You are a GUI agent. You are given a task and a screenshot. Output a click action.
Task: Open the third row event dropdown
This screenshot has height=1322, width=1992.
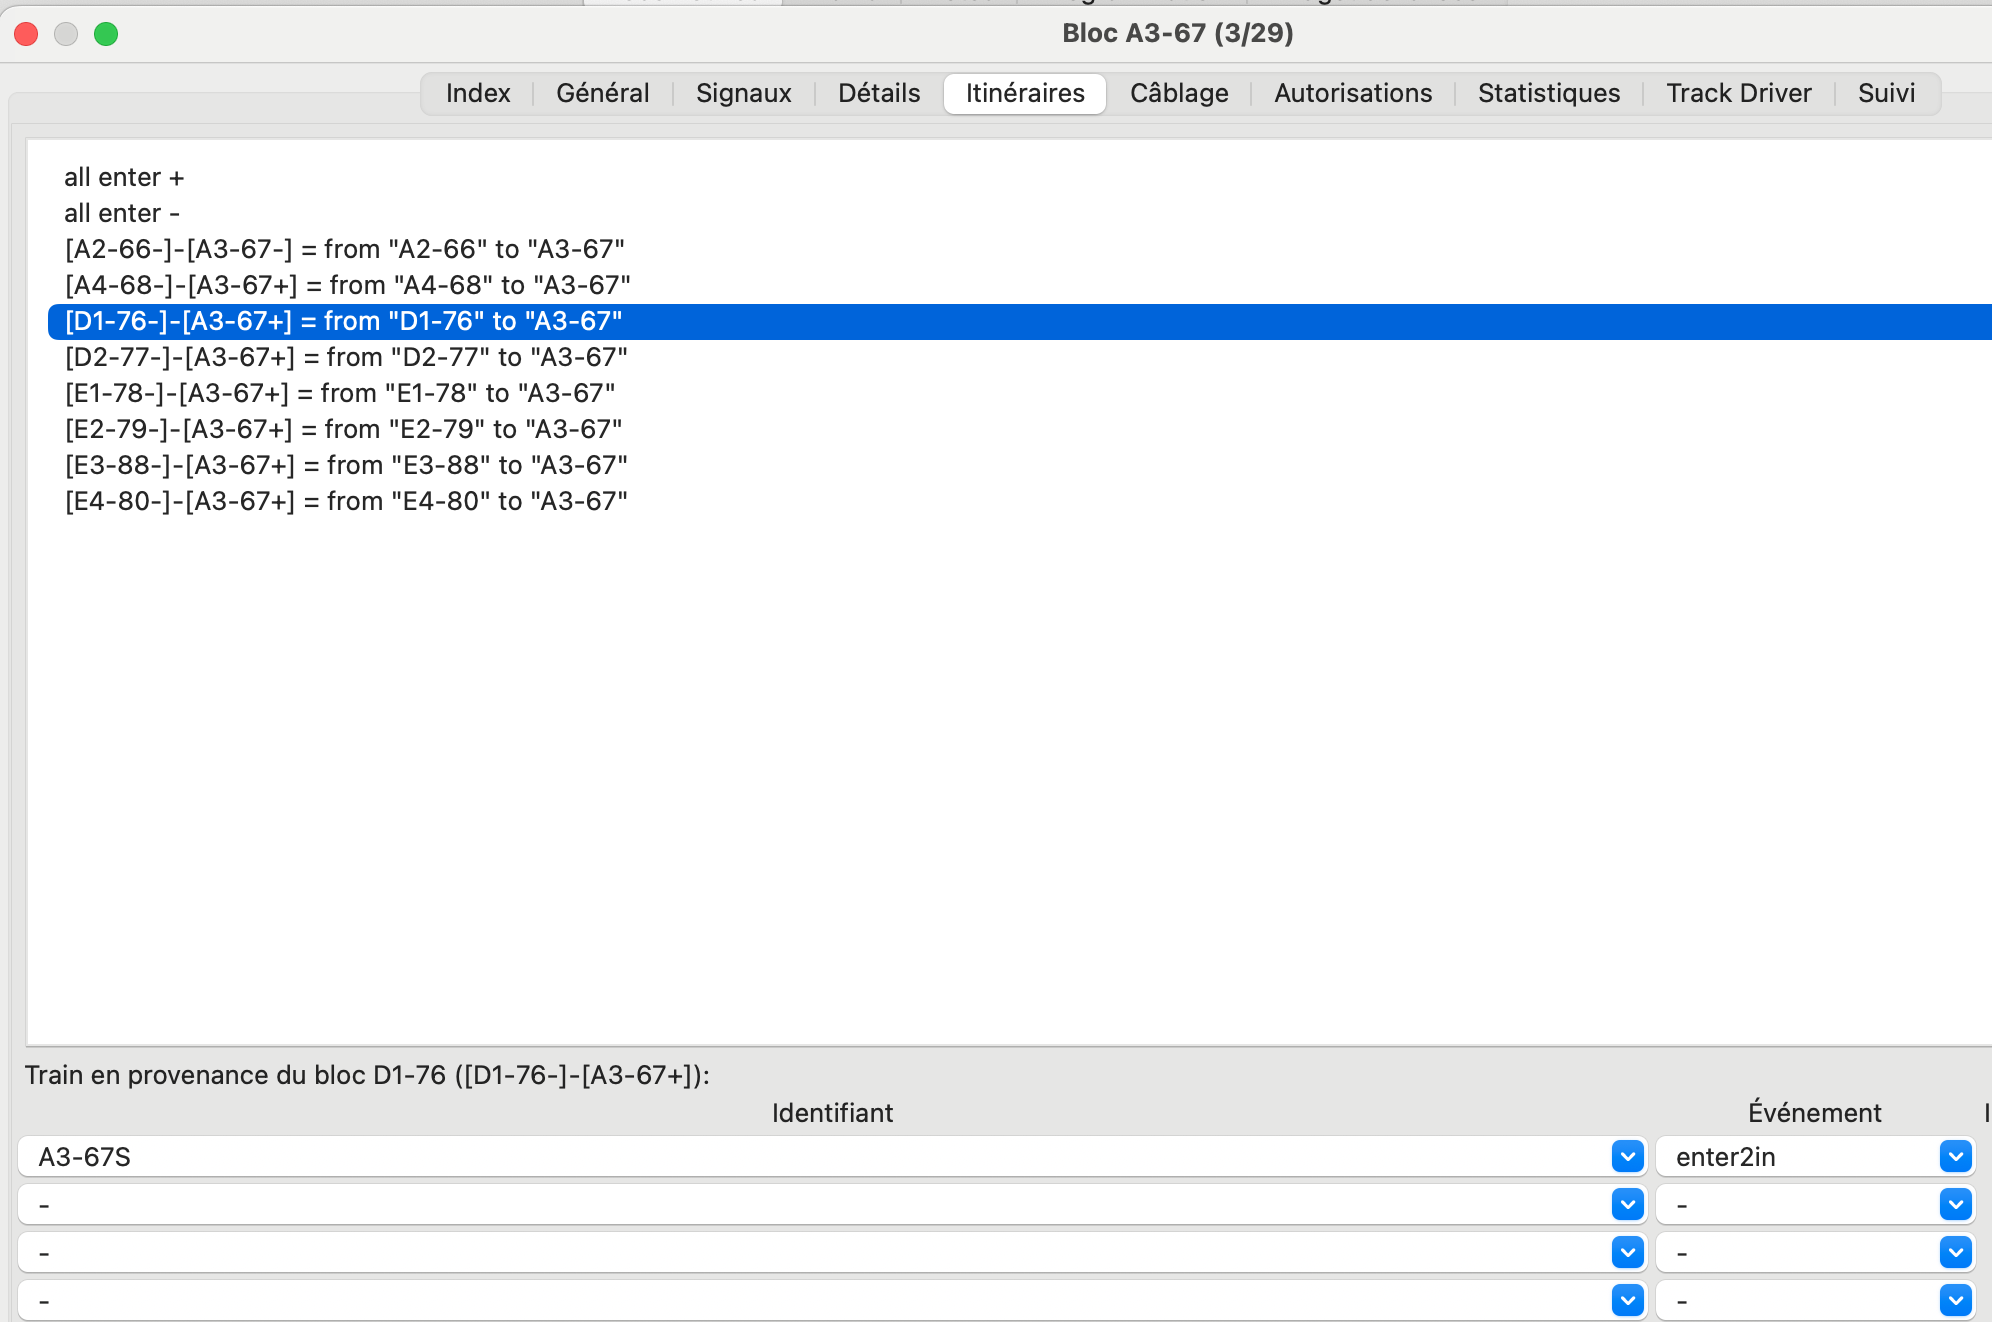click(1955, 1253)
